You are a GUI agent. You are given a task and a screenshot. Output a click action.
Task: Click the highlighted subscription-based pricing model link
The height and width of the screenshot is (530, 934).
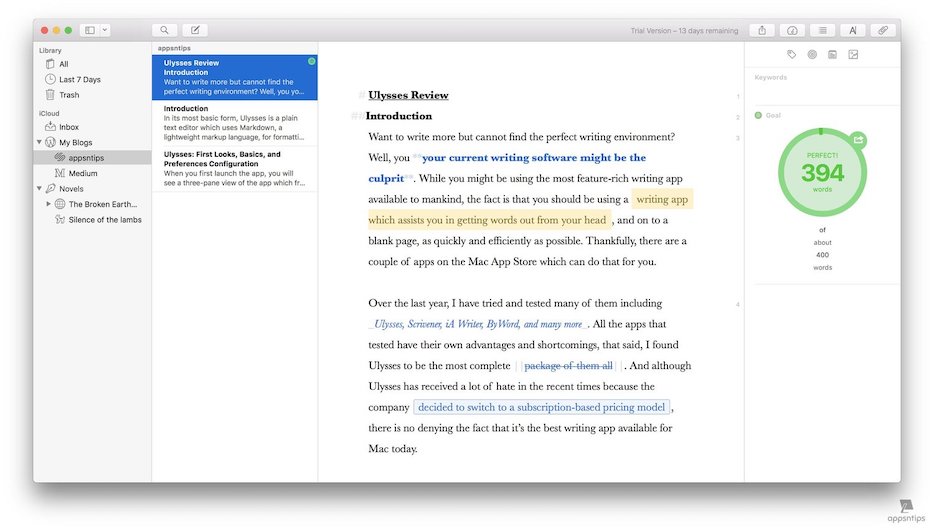point(542,408)
